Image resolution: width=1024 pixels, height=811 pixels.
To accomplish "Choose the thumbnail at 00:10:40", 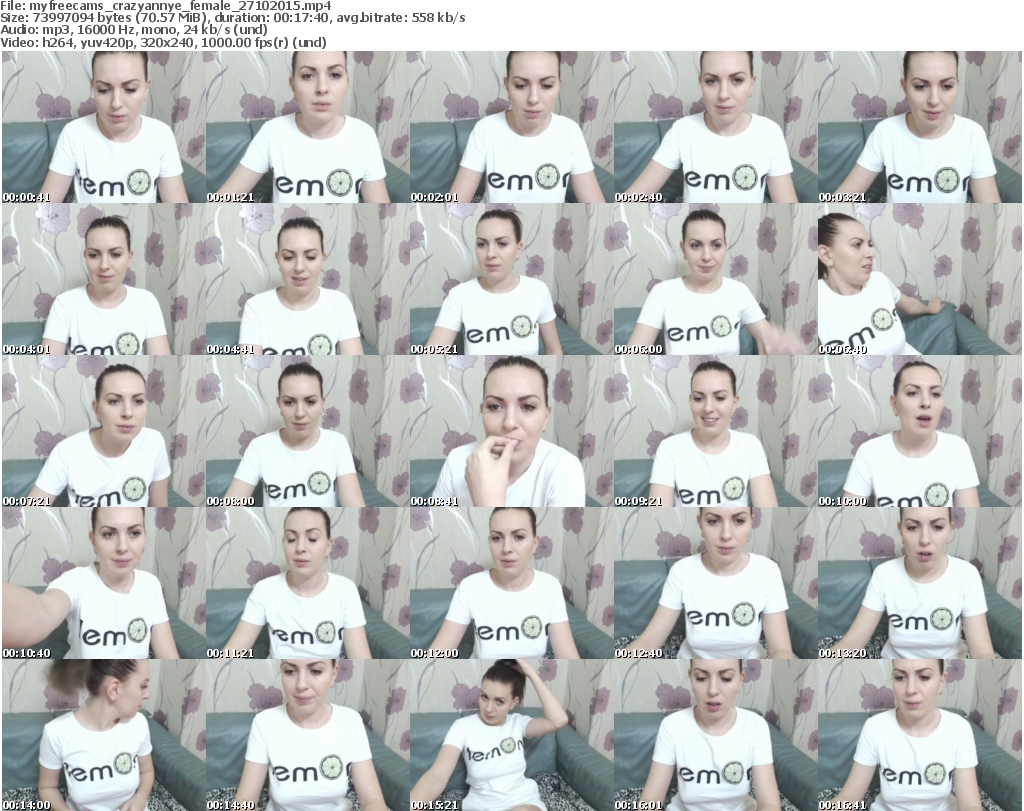I will tap(103, 583).
